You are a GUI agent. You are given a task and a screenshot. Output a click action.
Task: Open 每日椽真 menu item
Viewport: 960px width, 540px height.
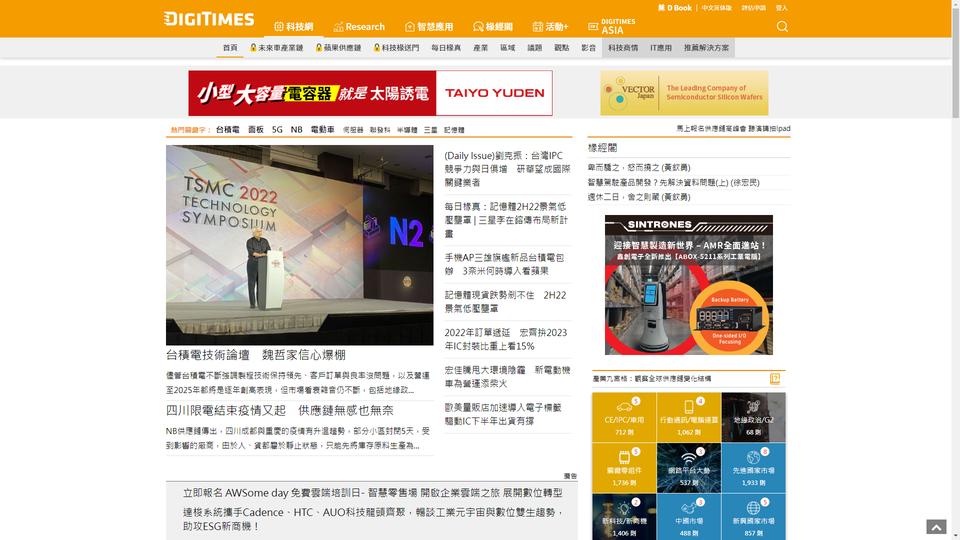pos(446,48)
